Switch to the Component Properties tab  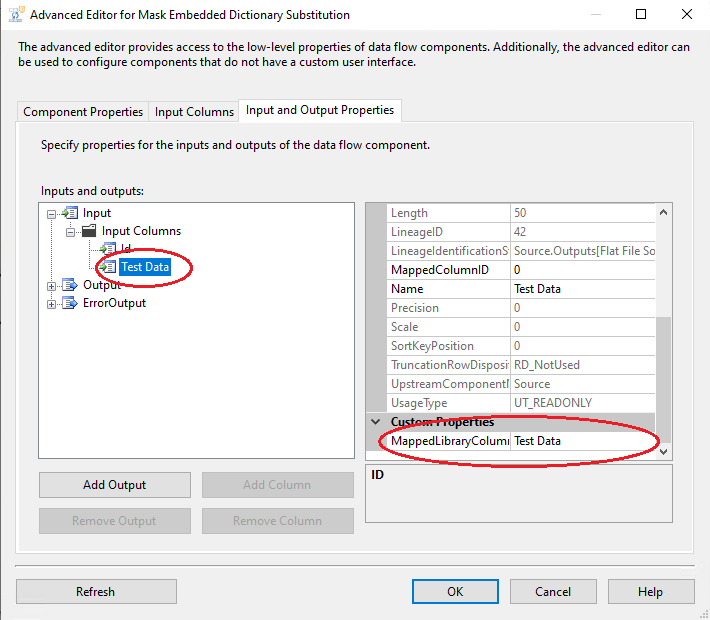[83, 112]
